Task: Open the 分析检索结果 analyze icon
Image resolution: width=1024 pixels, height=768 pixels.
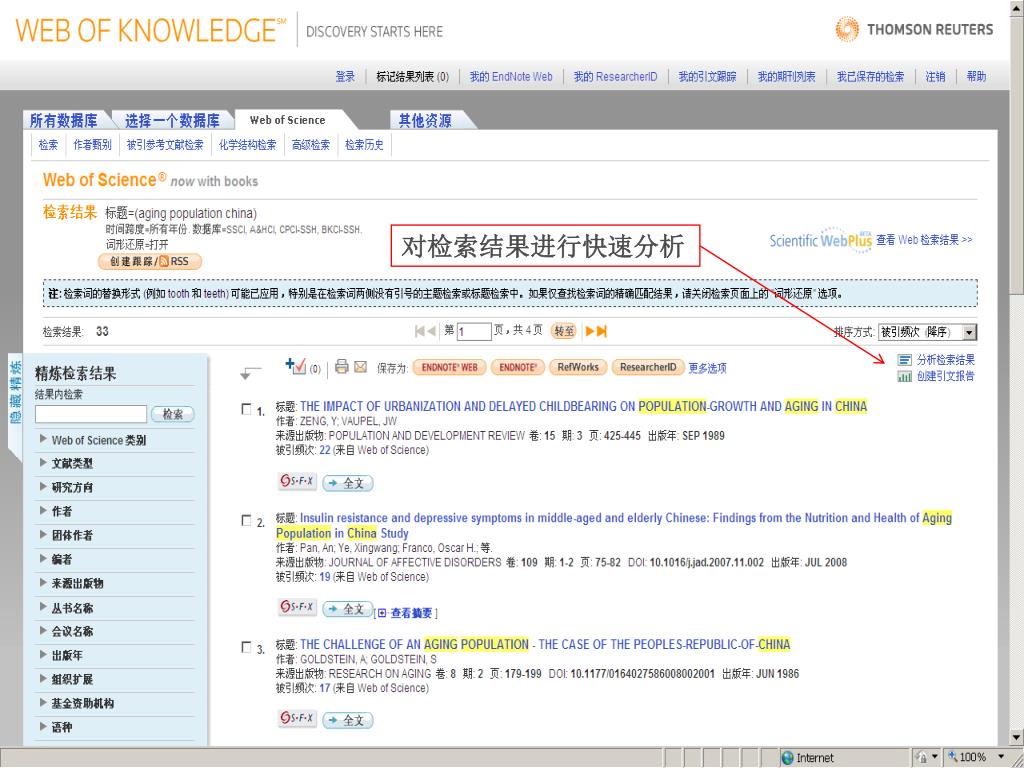Action: pyautogui.click(x=904, y=360)
